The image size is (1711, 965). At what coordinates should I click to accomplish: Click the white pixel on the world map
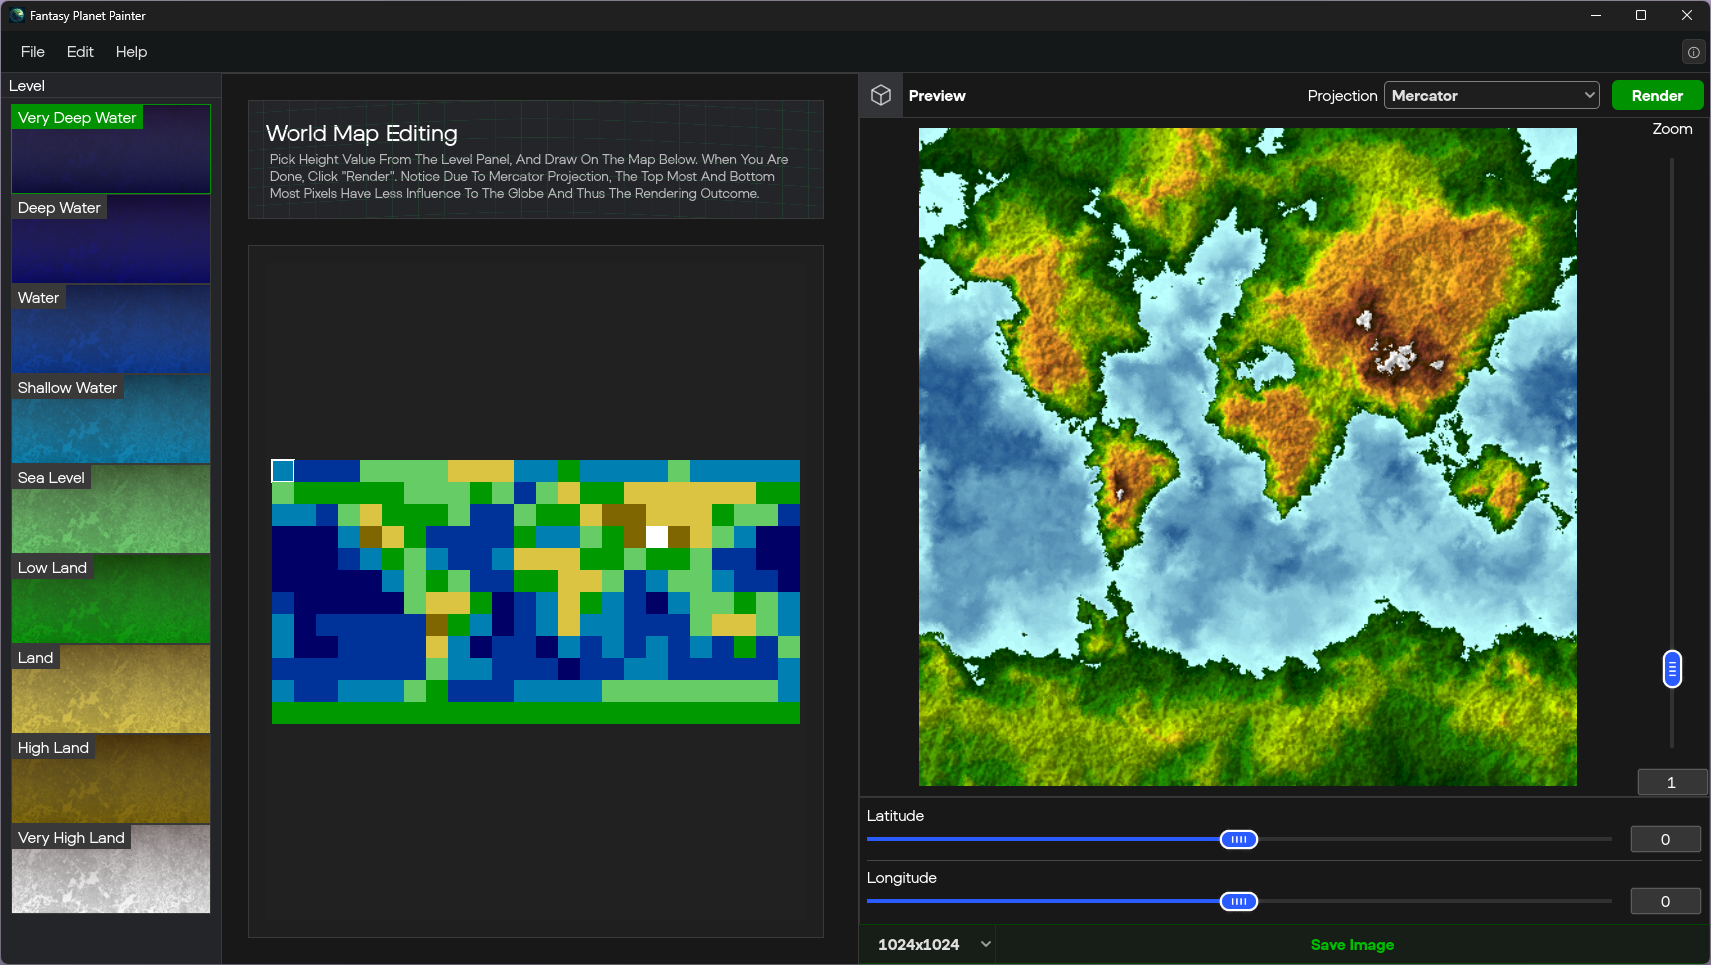656,536
